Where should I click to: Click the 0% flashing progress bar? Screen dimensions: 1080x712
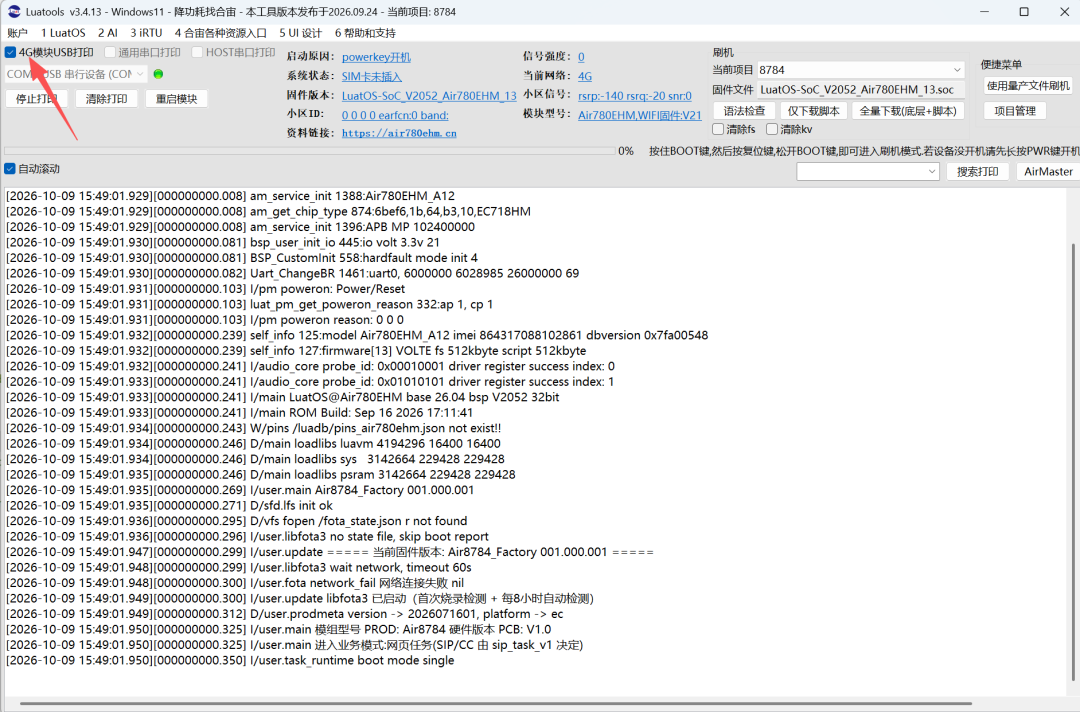pos(309,151)
